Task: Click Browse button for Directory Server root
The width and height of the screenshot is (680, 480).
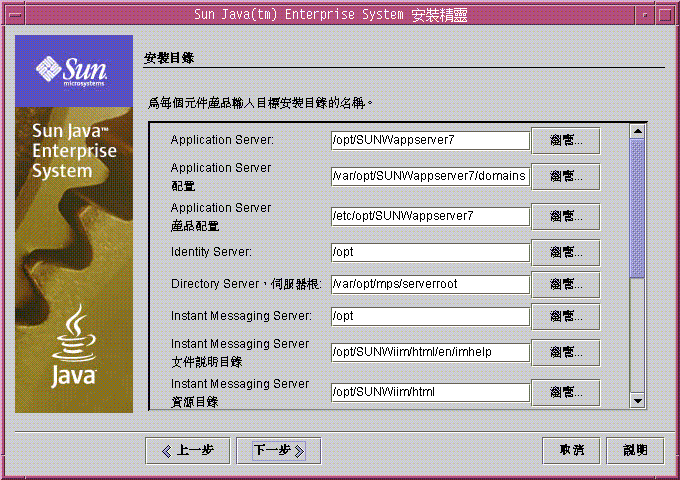Action: click(566, 284)
